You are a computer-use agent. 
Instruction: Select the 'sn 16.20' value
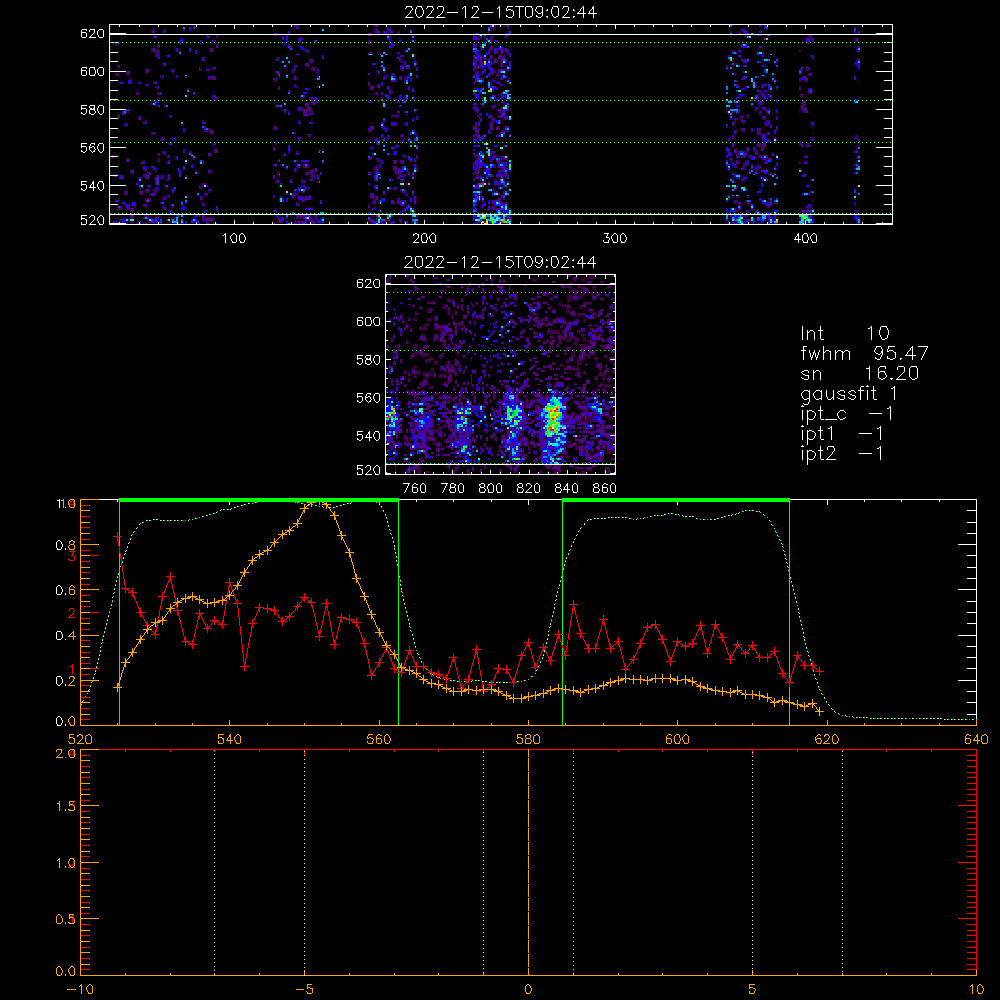pos(860,373)
